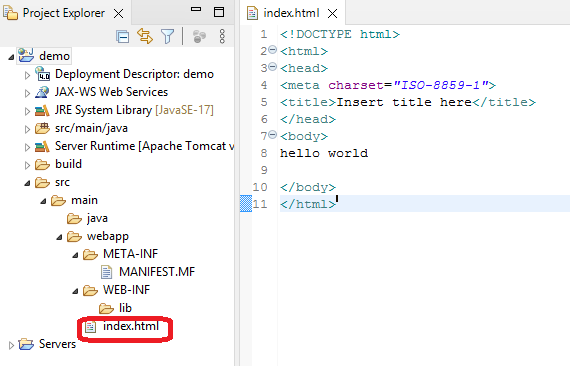
Task: Click 'Insert title here' text
Action: [x=404, y=102]
